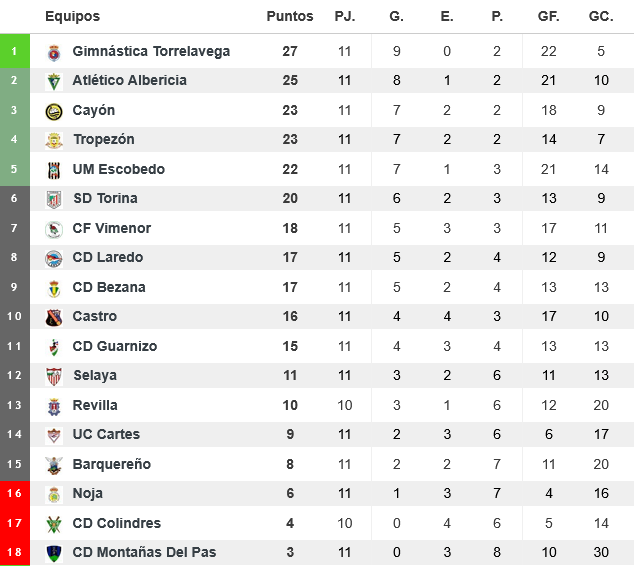Open CD Montañas Del Pas team page
This screenshot has width=634, height=566.
pos(144,552)
